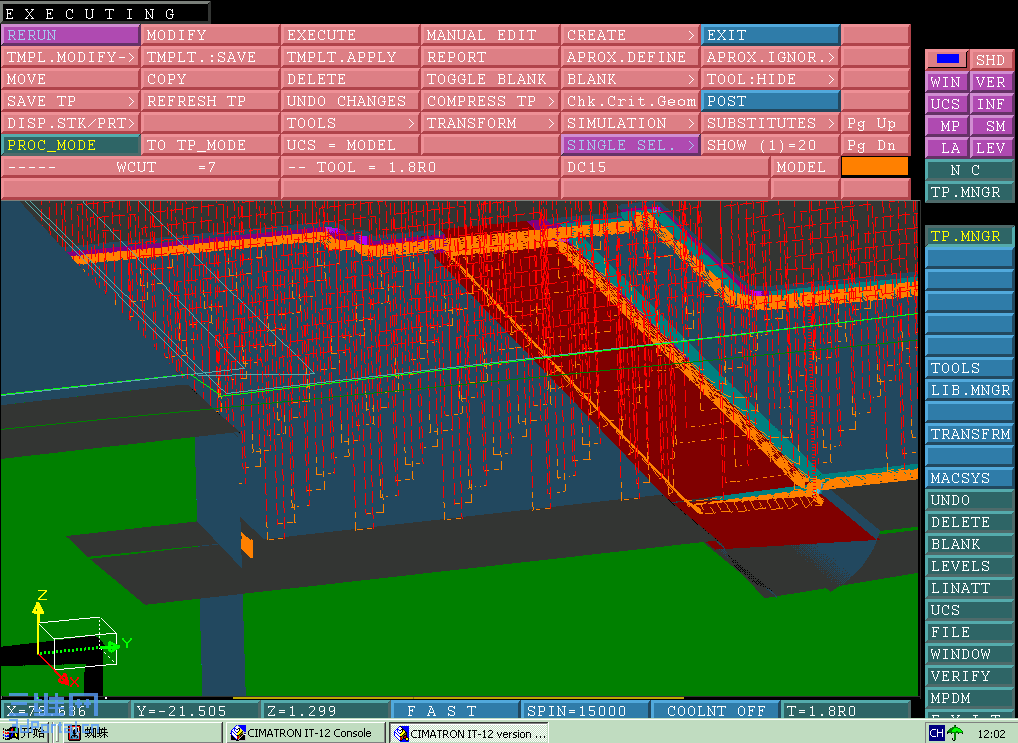Click the POST button

pos(770,101)
